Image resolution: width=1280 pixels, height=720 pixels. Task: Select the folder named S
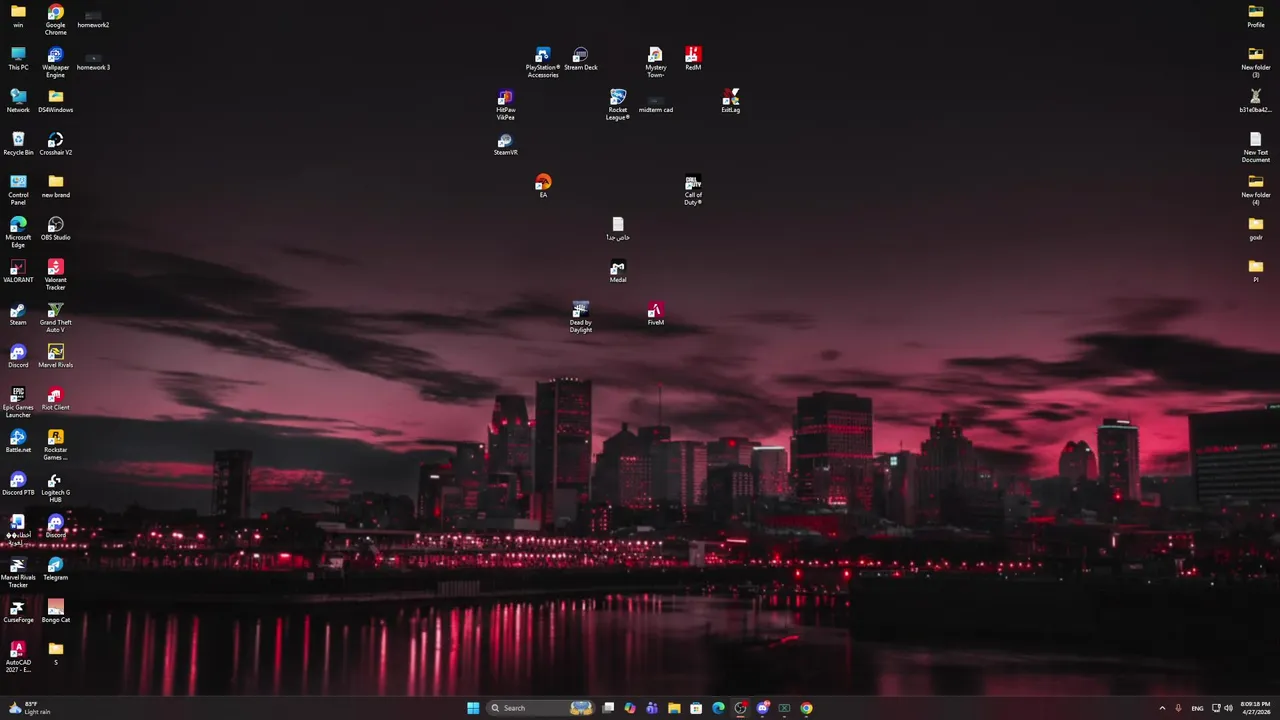pyautogui.click(x=56, y=654)
